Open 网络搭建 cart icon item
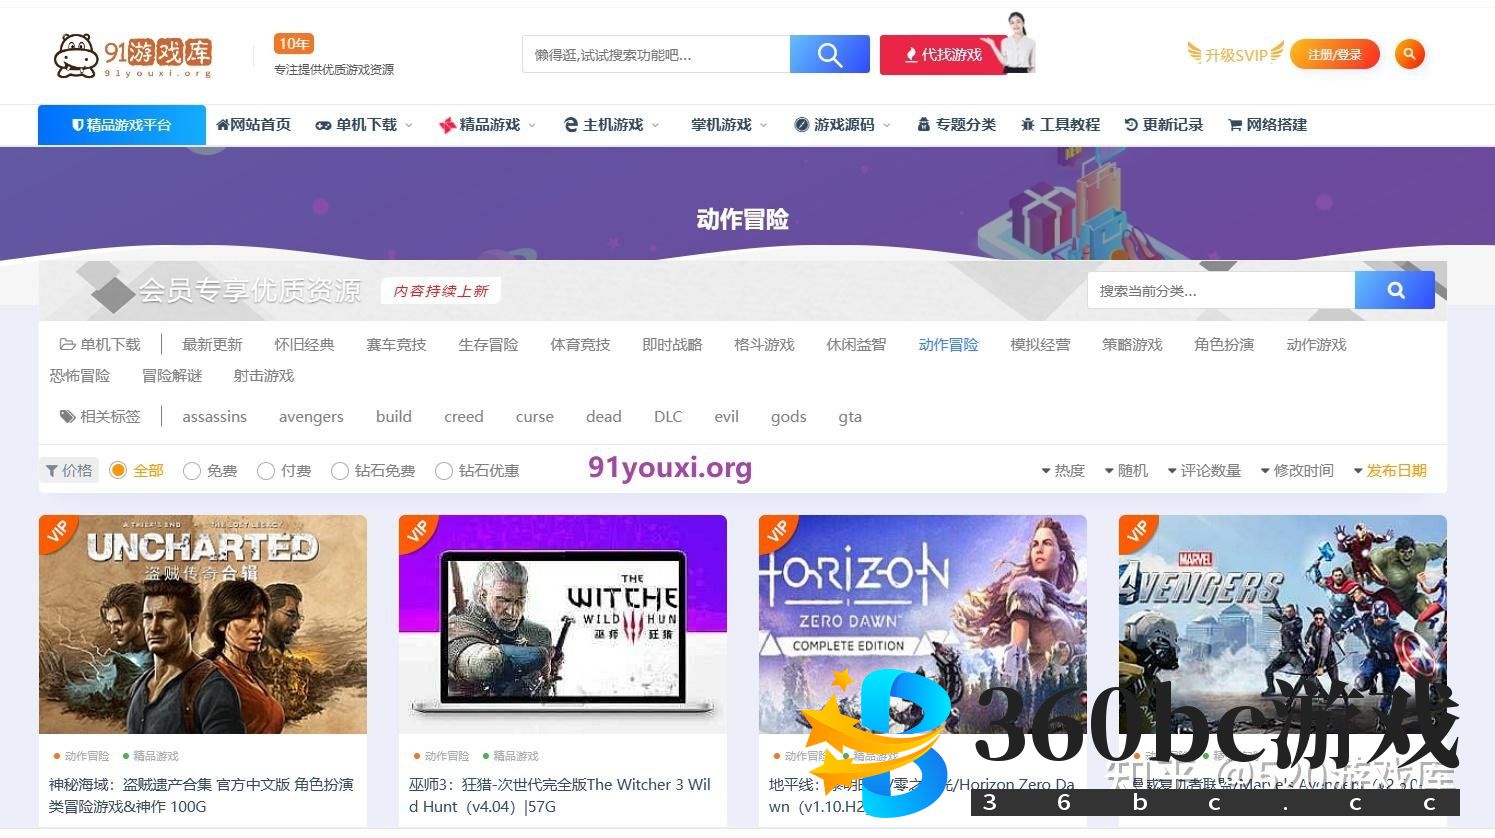The height and width of the screenshot is (838, 1495). point(1267,125)
